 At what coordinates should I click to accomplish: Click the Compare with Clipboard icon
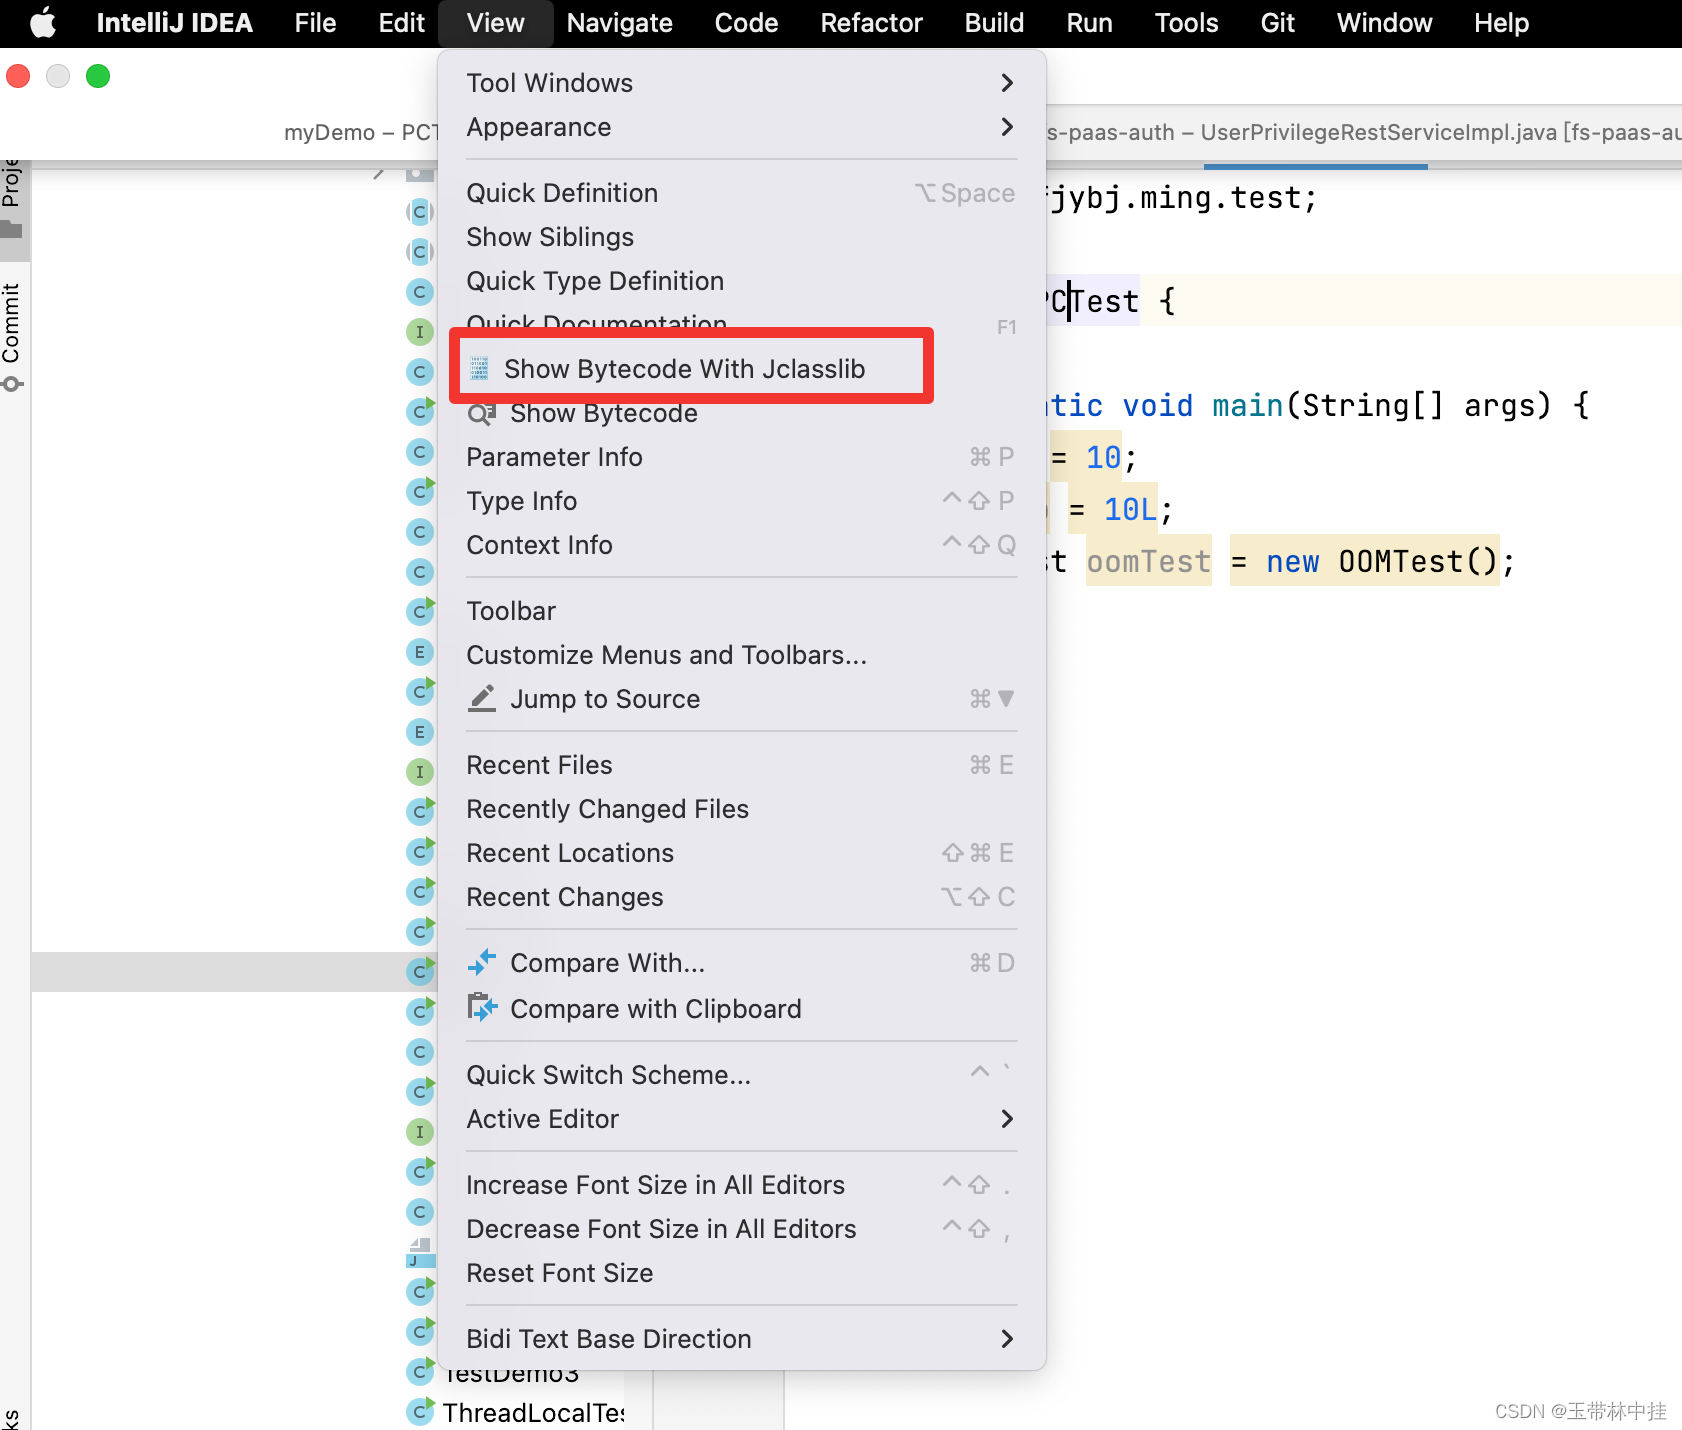click(x=482, y=1007)
